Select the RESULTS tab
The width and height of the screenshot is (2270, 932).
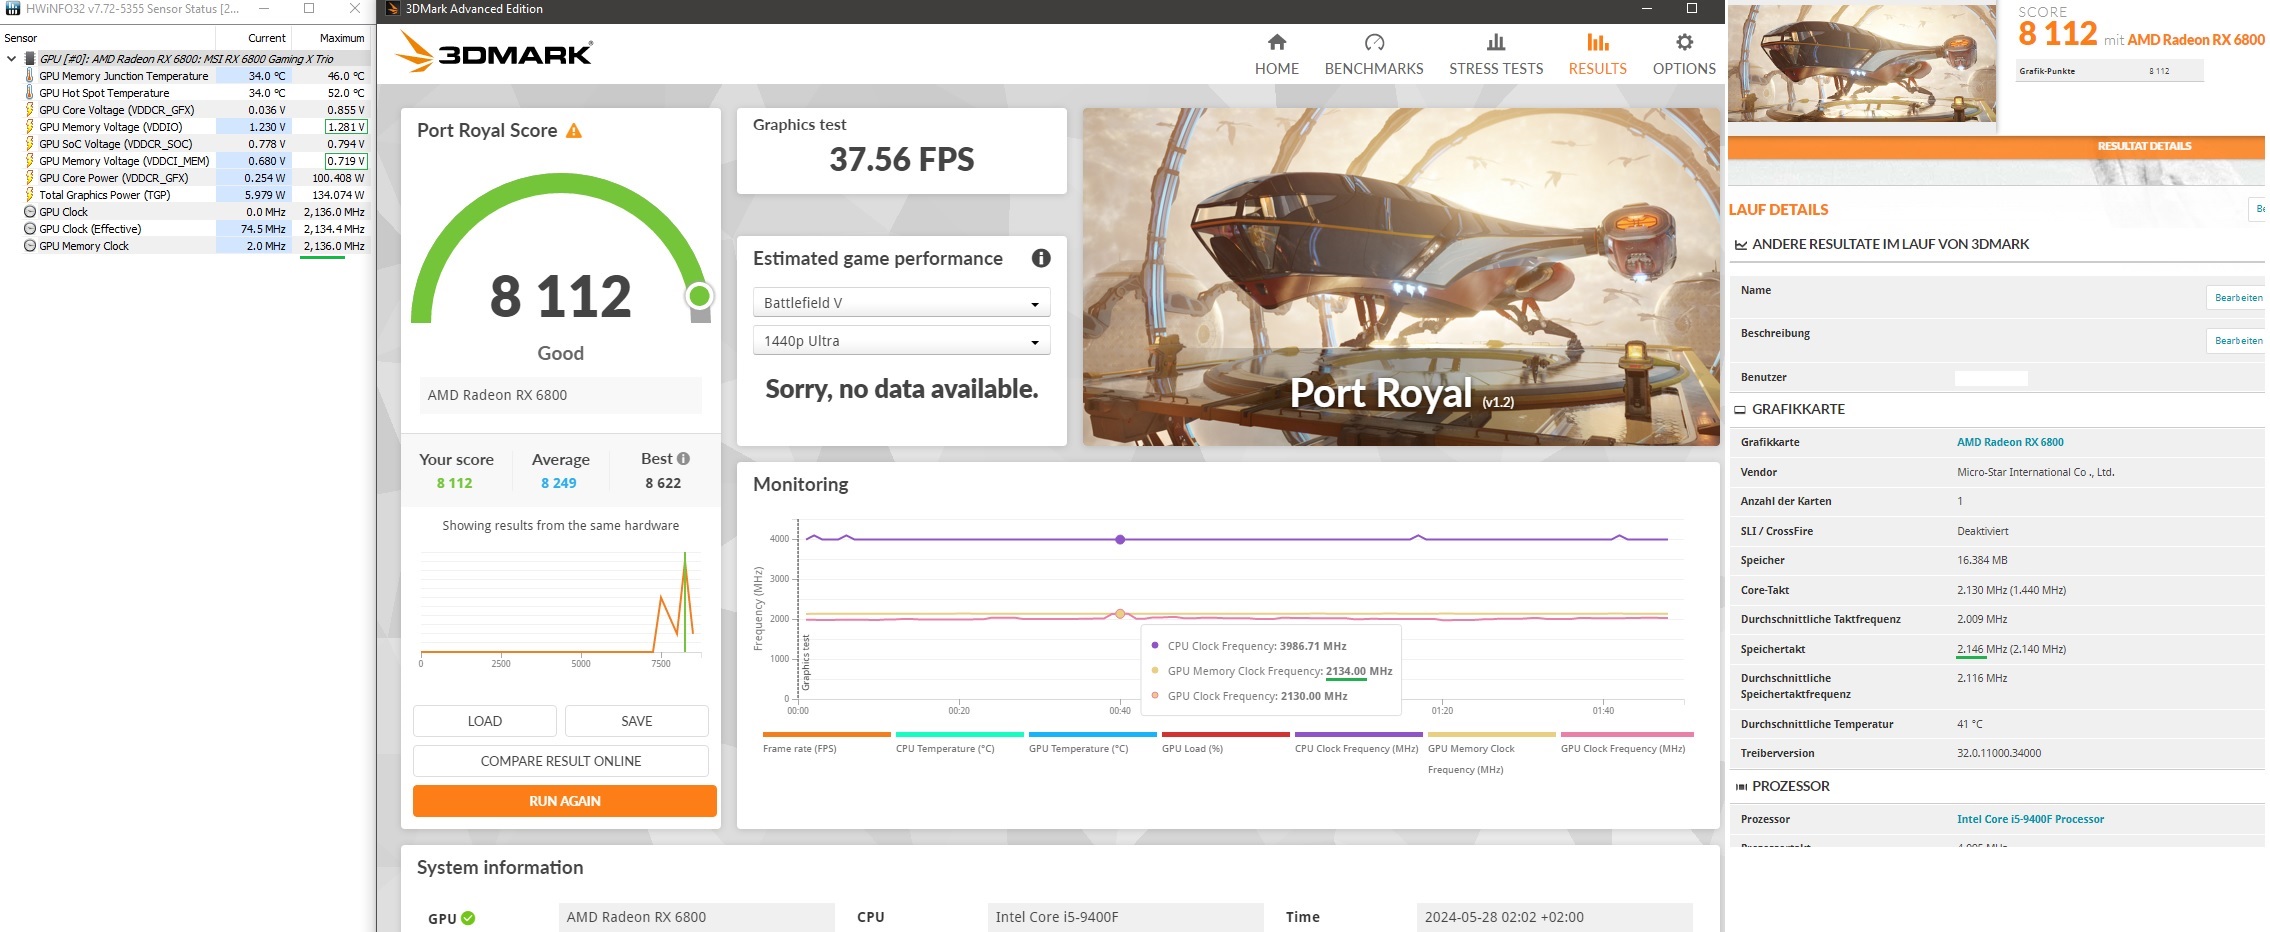tap(1597, 55)
